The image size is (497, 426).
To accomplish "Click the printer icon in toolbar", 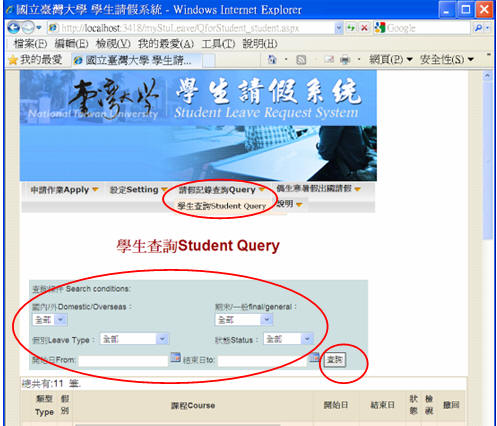I will [x=345, y=60].
